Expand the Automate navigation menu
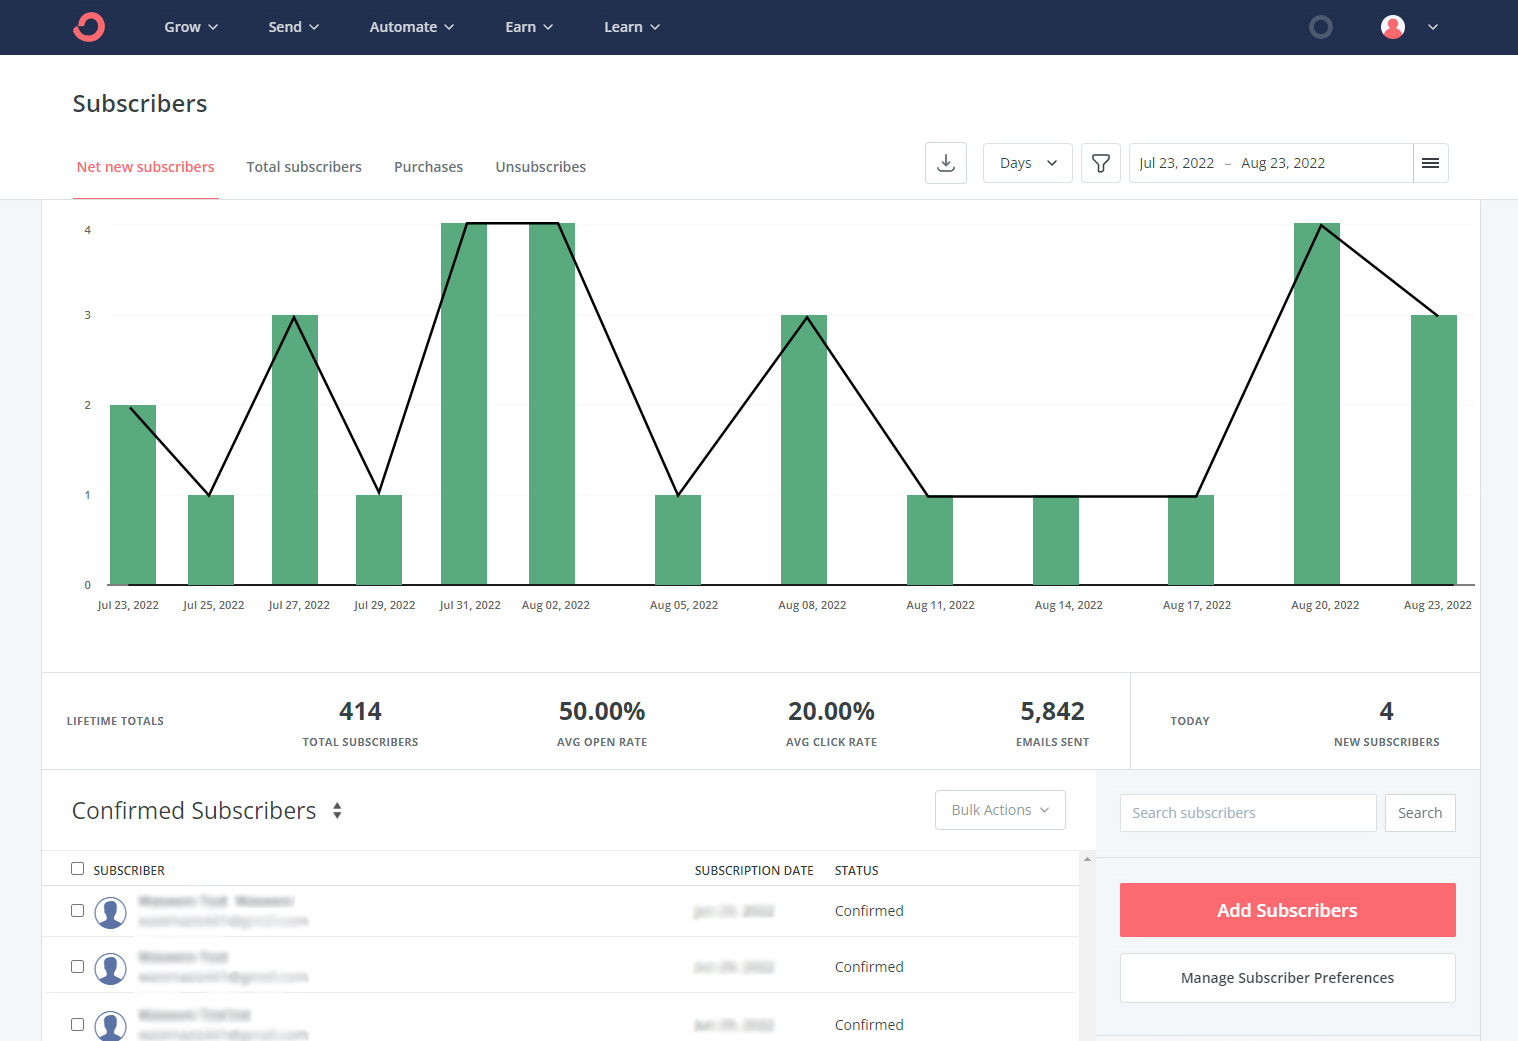1518x1041 pixels. (412, 27)
